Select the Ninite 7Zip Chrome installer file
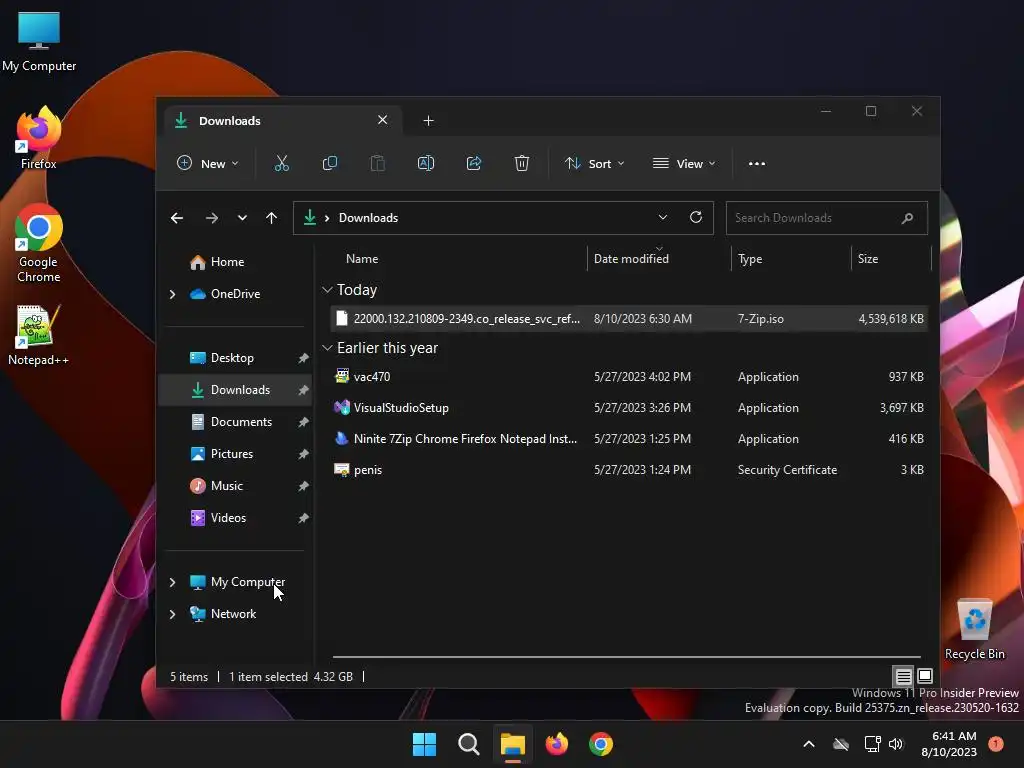Screen dimensions: 1024x768 pyautogui.click(x=629, y=439)
